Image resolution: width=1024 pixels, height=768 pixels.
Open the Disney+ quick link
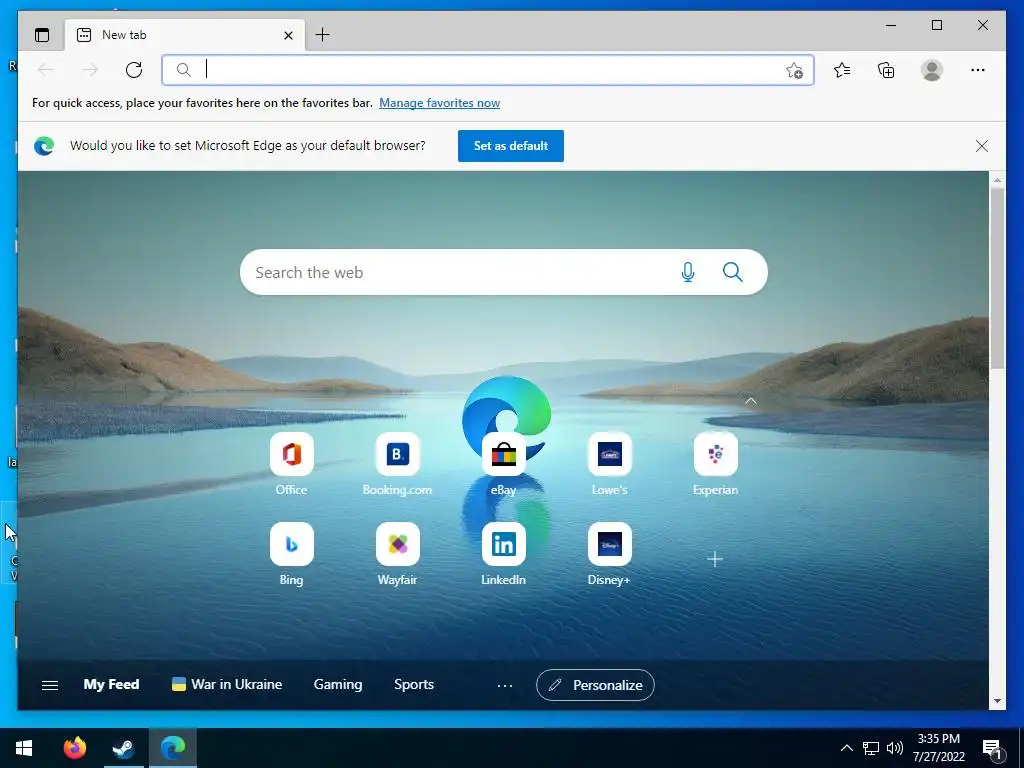(609, 554)
